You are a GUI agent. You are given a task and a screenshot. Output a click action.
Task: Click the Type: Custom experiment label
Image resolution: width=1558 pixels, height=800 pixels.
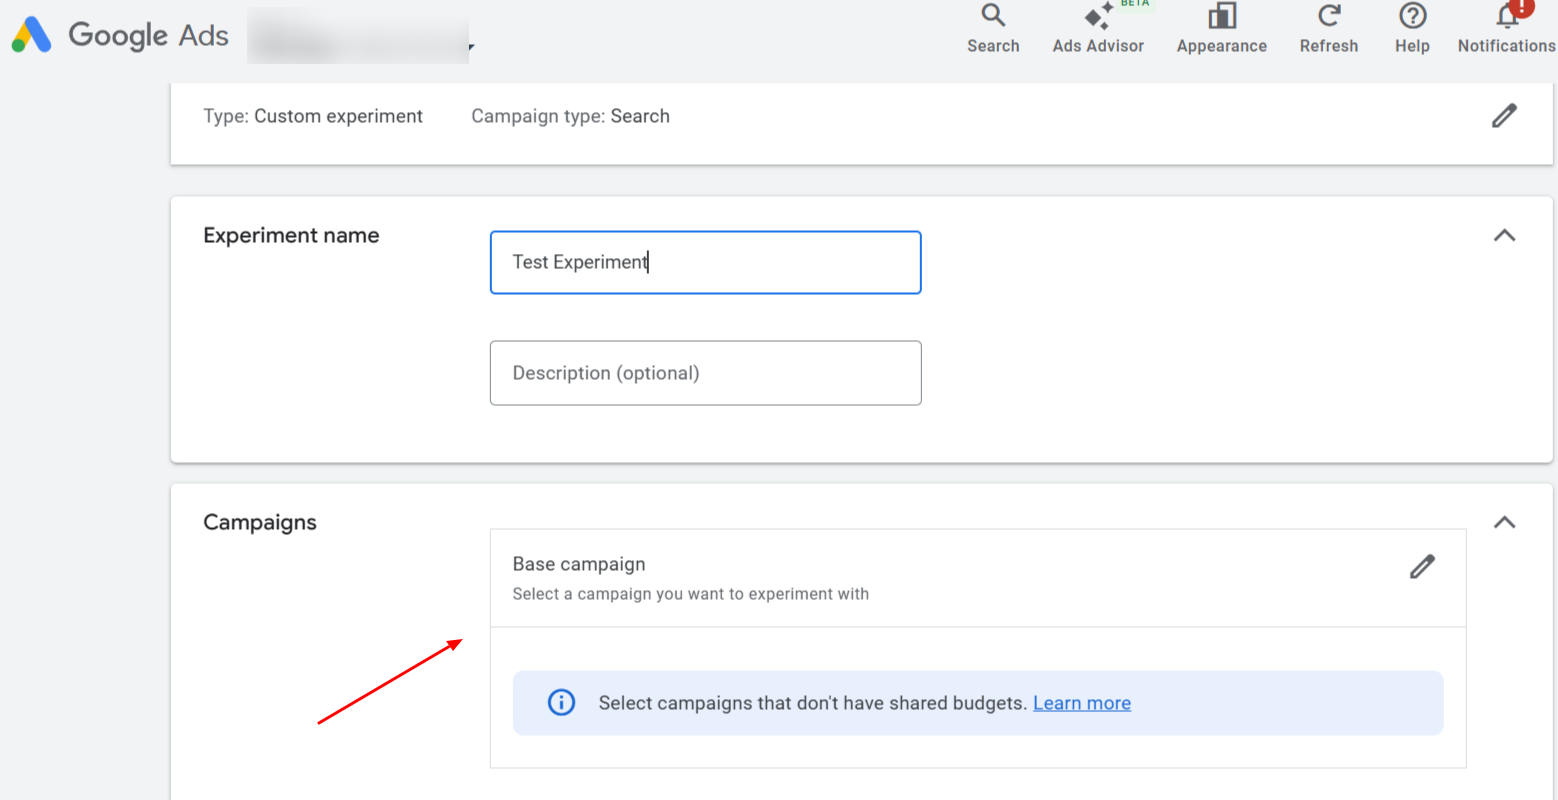click(313, 116)
